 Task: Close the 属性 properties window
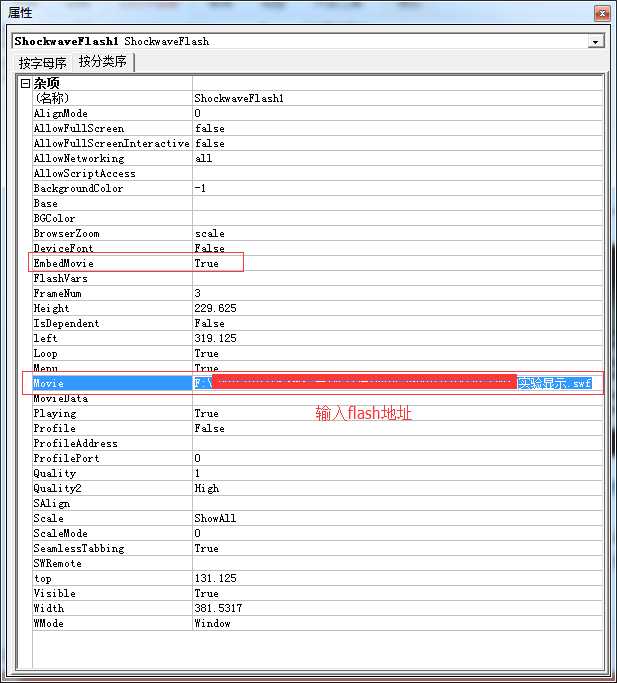pyautogui.click(x=602, y=14)
